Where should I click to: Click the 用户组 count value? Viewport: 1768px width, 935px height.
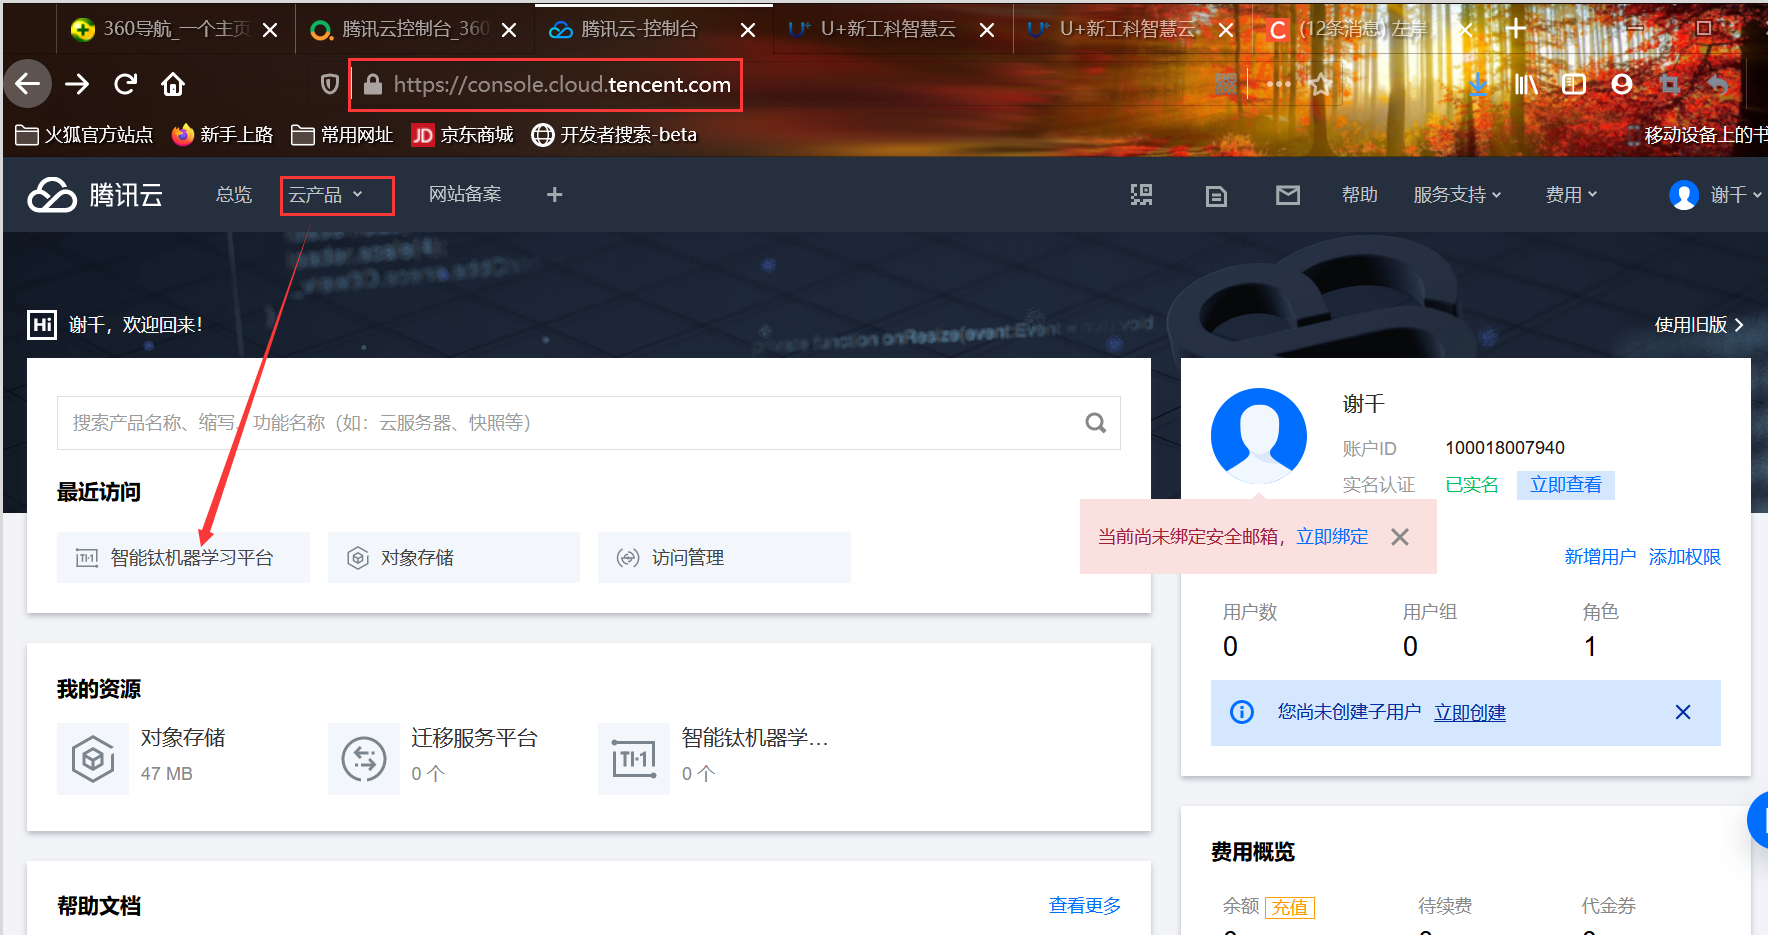point(1410,647)
